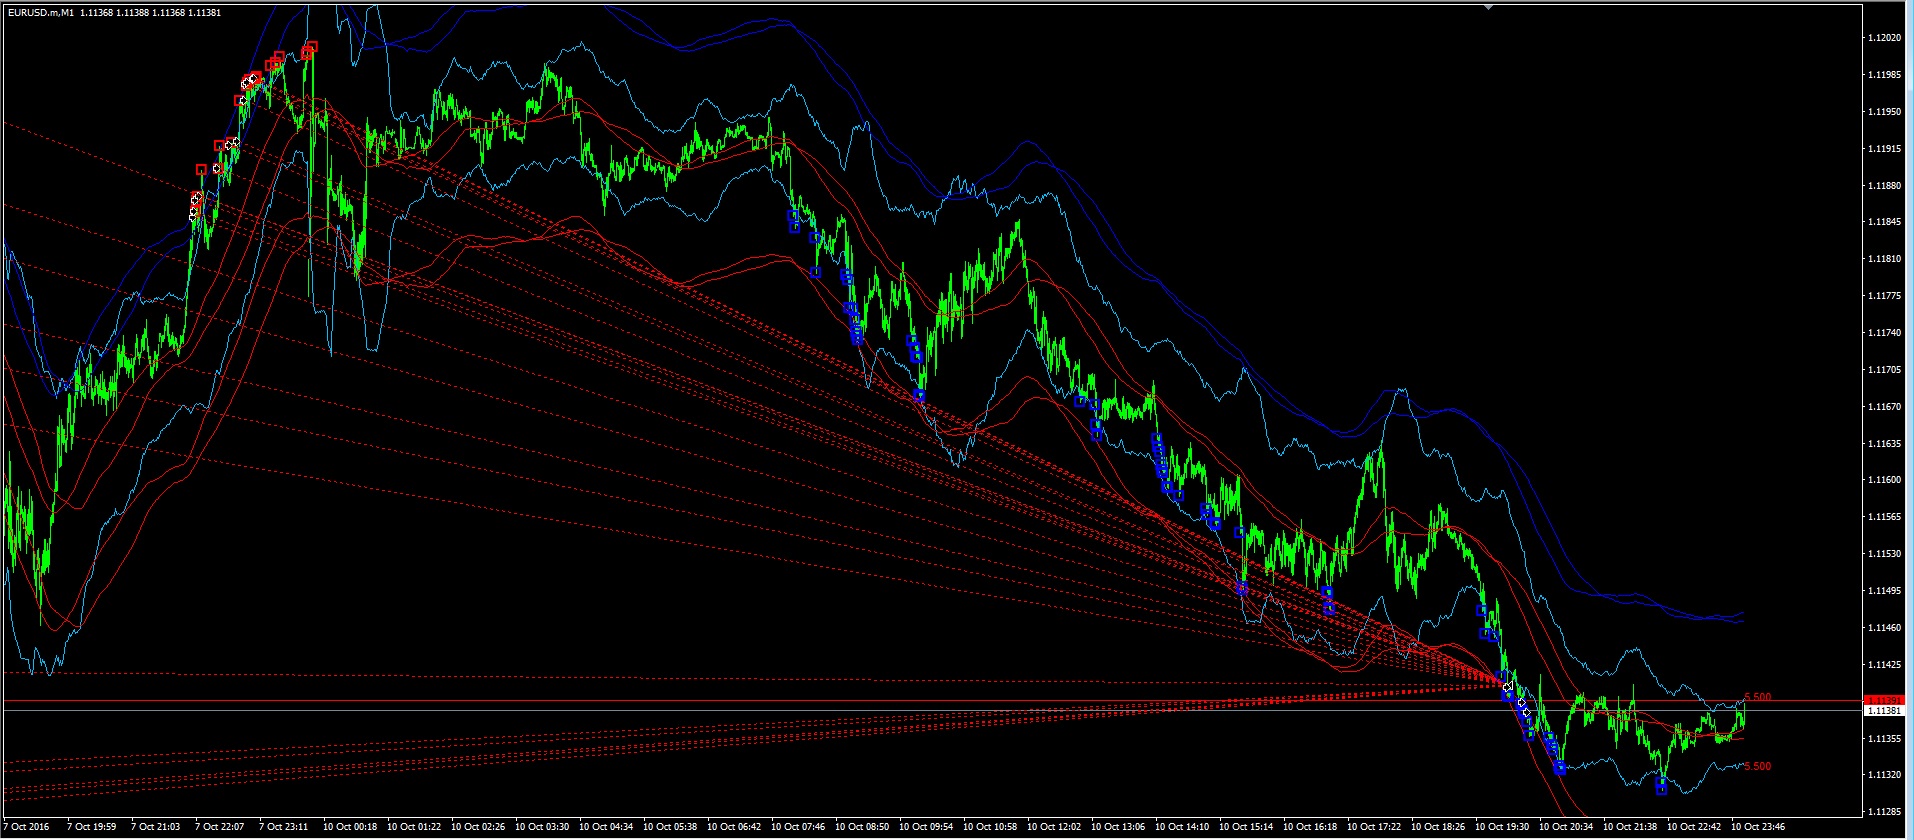The width and height of the screenshot is (1914, 840).
Task: Click the 10 Oct 01:22 time axis label
Action: click(x=414, y=827)
